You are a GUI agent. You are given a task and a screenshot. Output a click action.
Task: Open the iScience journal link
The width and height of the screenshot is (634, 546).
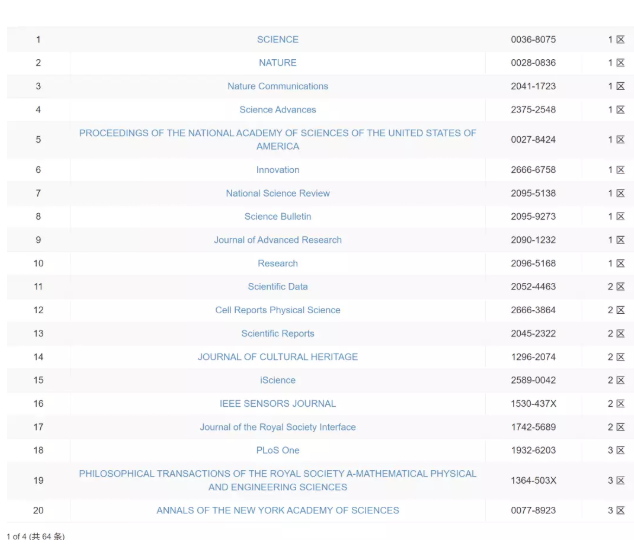[x=278, y=380]
